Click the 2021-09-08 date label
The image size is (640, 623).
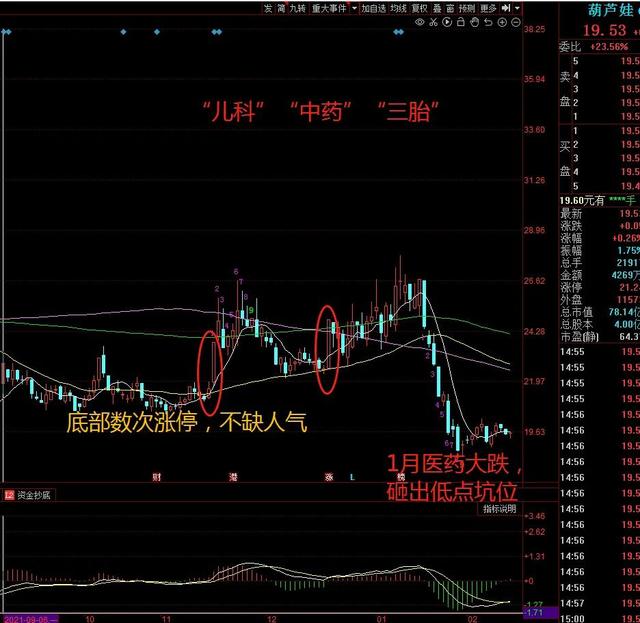(x=29, y=619)
